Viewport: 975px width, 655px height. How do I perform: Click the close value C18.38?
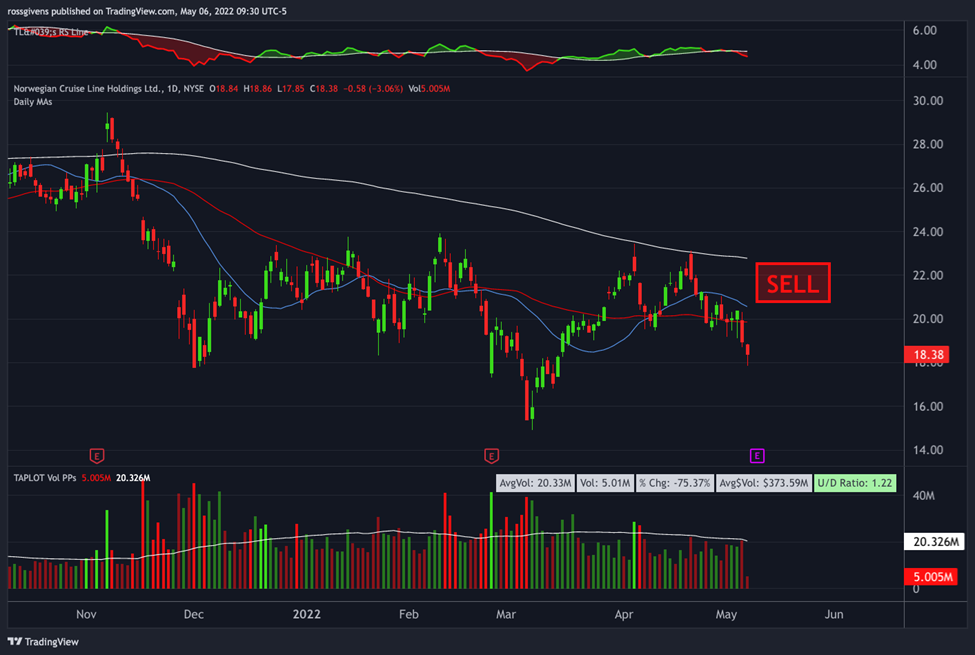pos(324,88)
